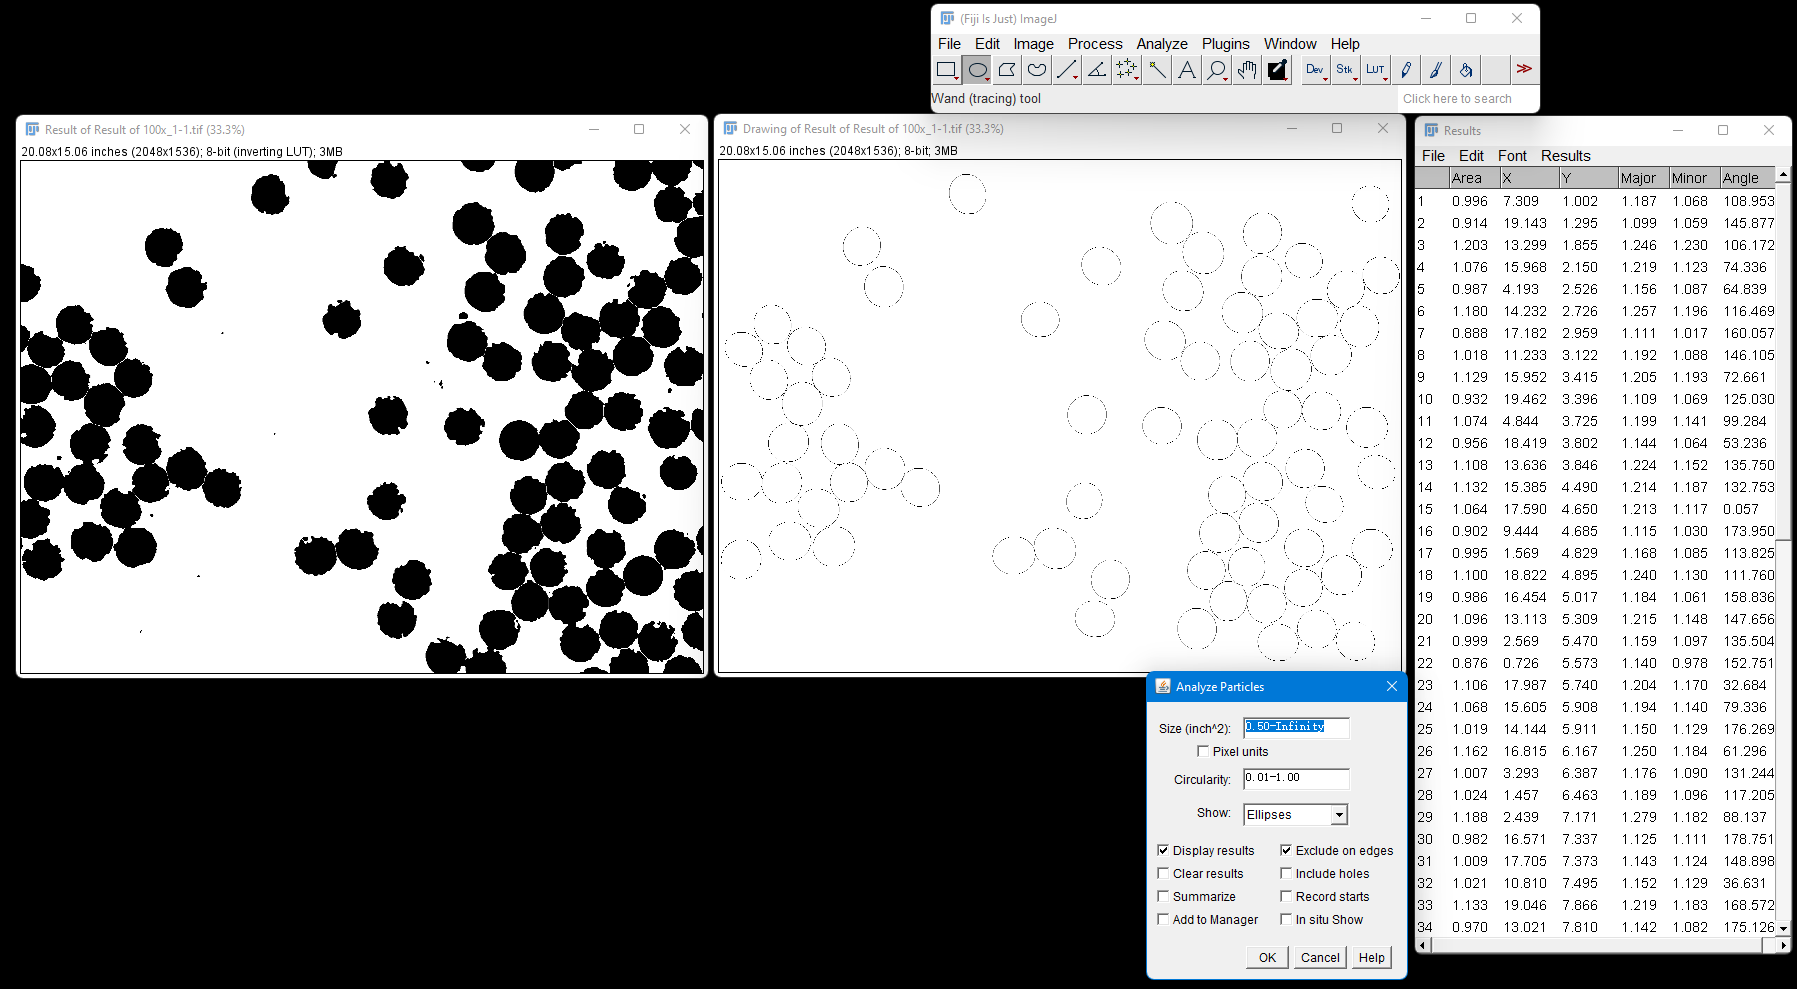Open the Results menu in Results window
The image size is (1797, 989).
(x=1565, y=156)
